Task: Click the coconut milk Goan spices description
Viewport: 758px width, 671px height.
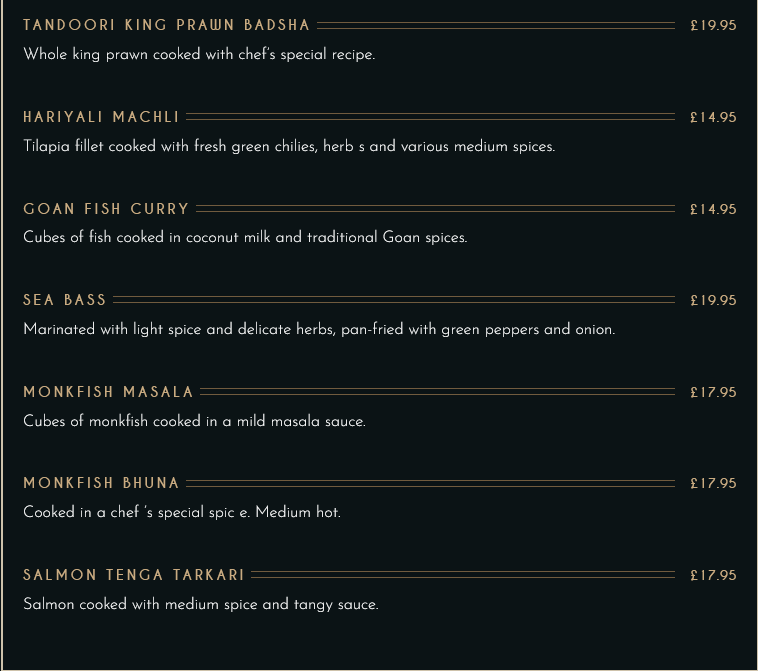Action: tap(245, 237)
